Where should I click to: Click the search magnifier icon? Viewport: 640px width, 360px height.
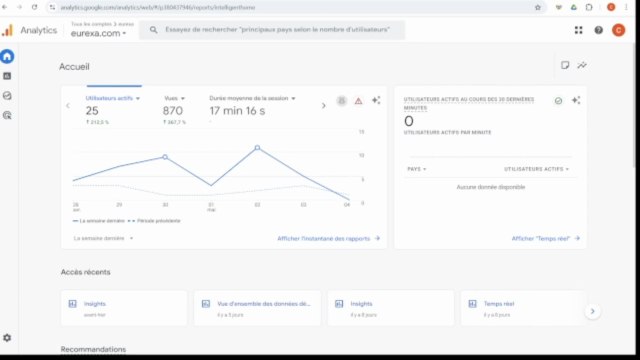(x=153, y=30)
